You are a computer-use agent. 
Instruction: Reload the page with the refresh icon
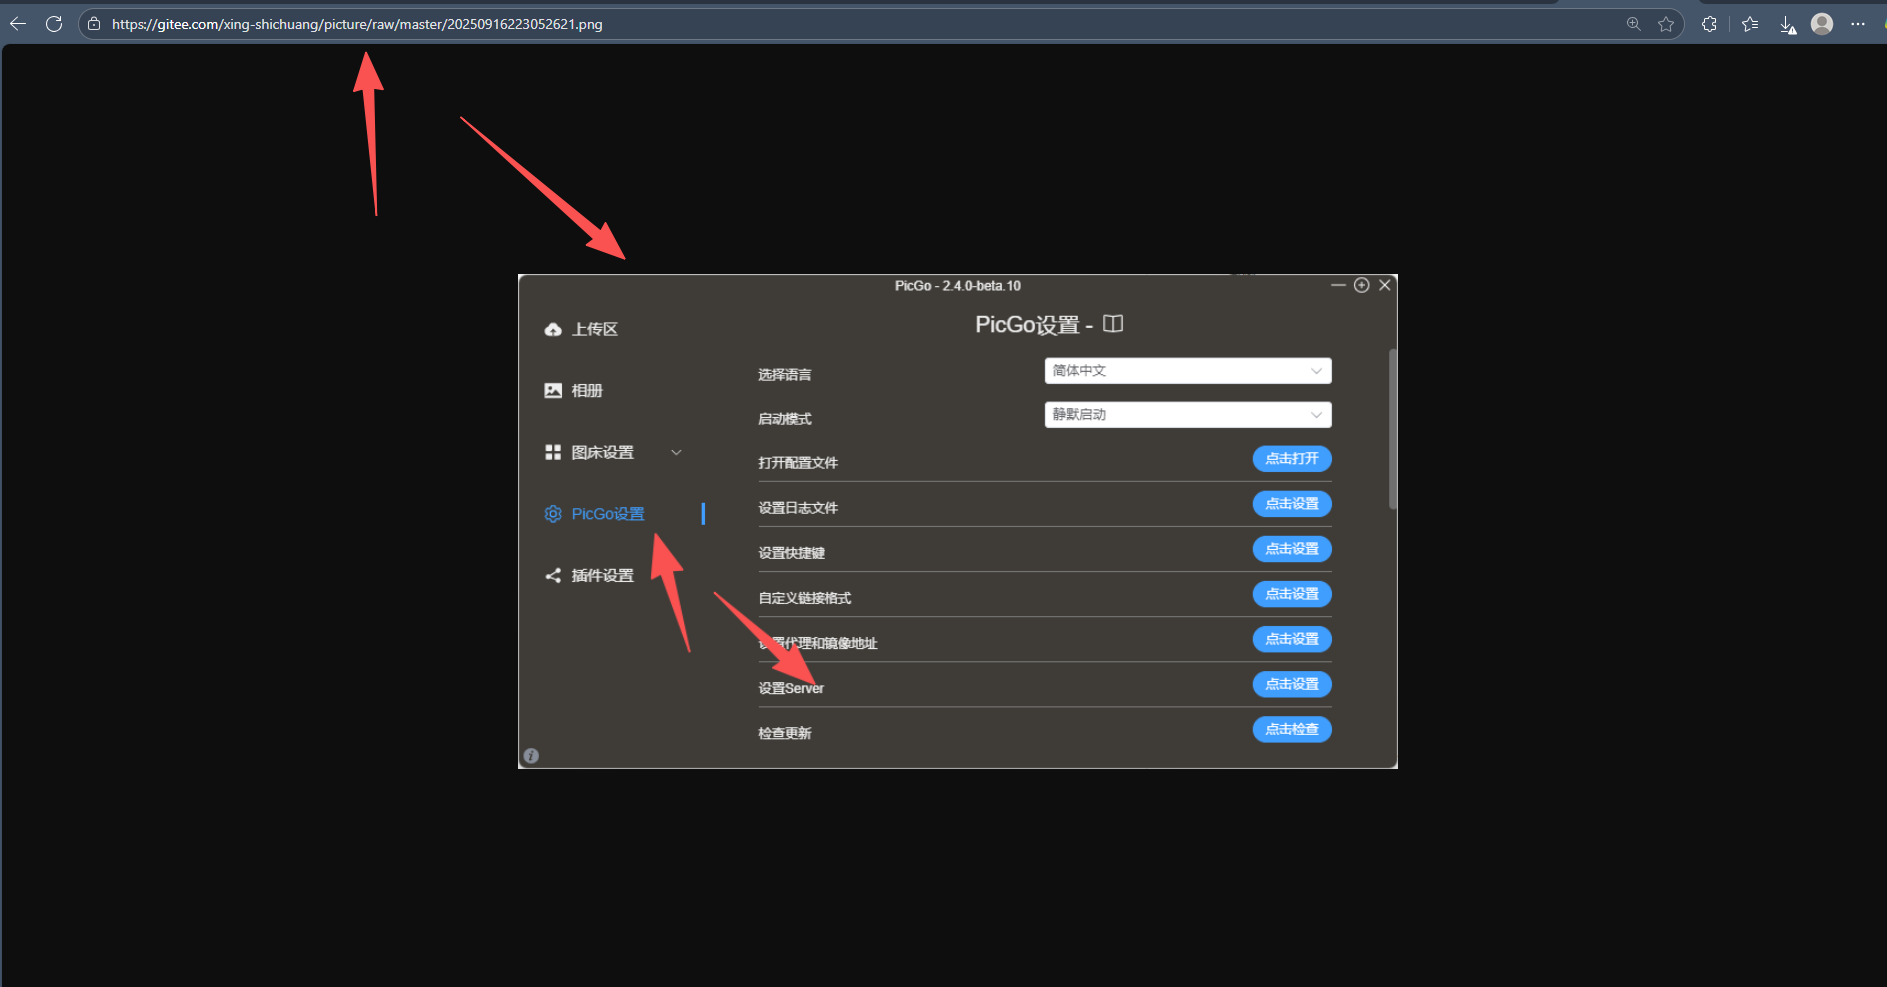coord(54,24)
